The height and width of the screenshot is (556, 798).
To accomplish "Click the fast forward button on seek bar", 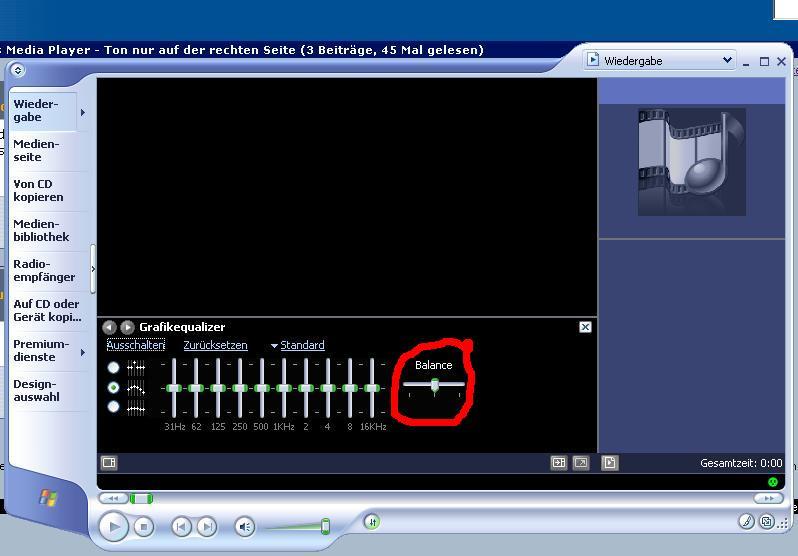I will click(x=768, y=498).
